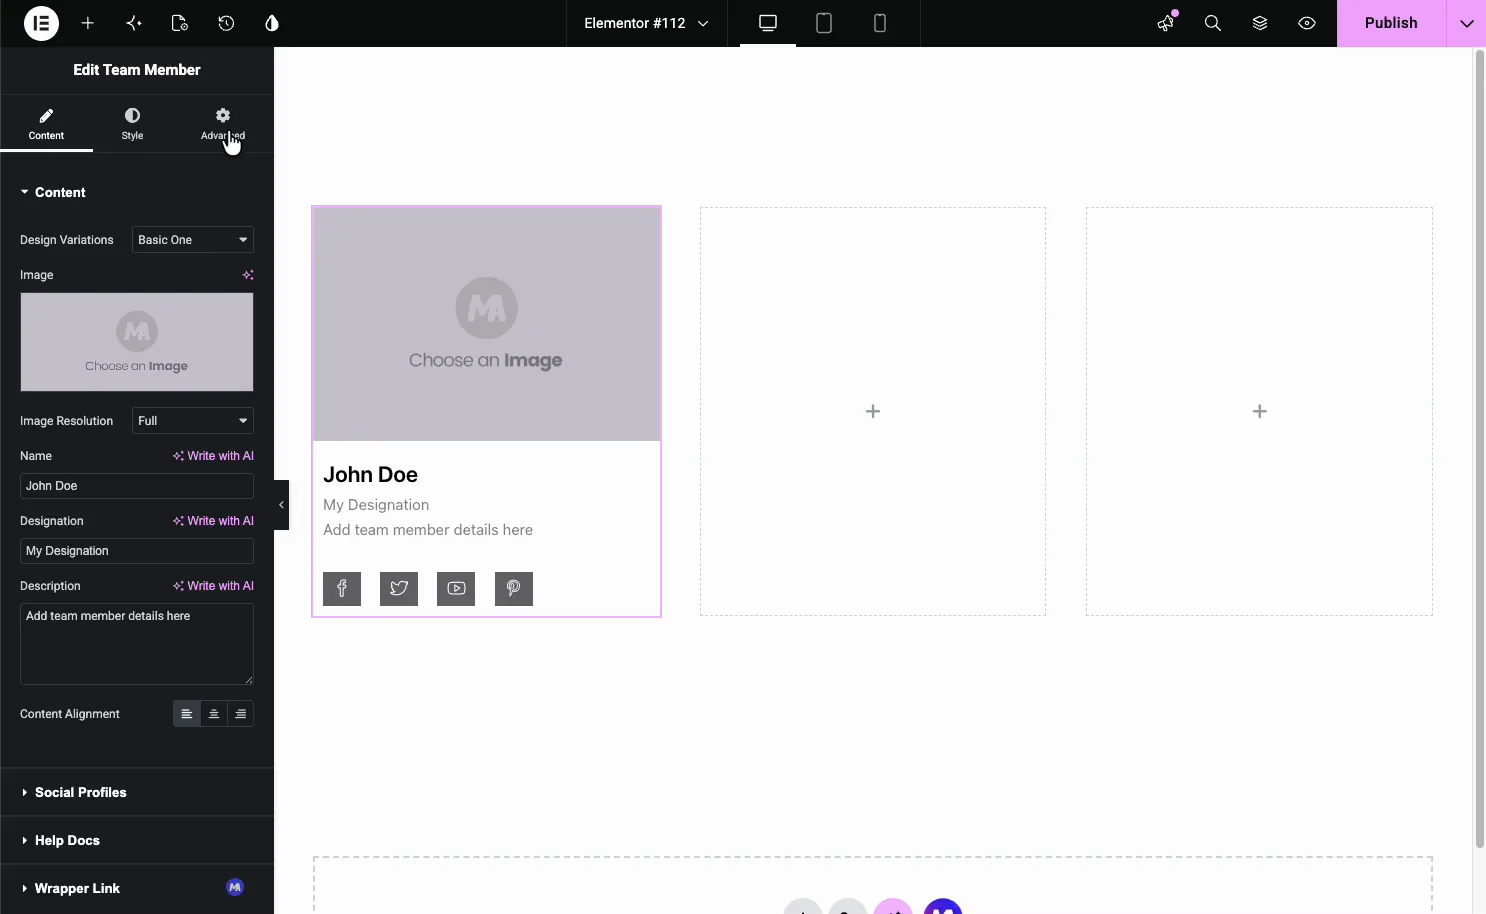This screenshot has height=914, width=1486.
Task: Click the Add Element plus icon
Action: pos(88,23)
